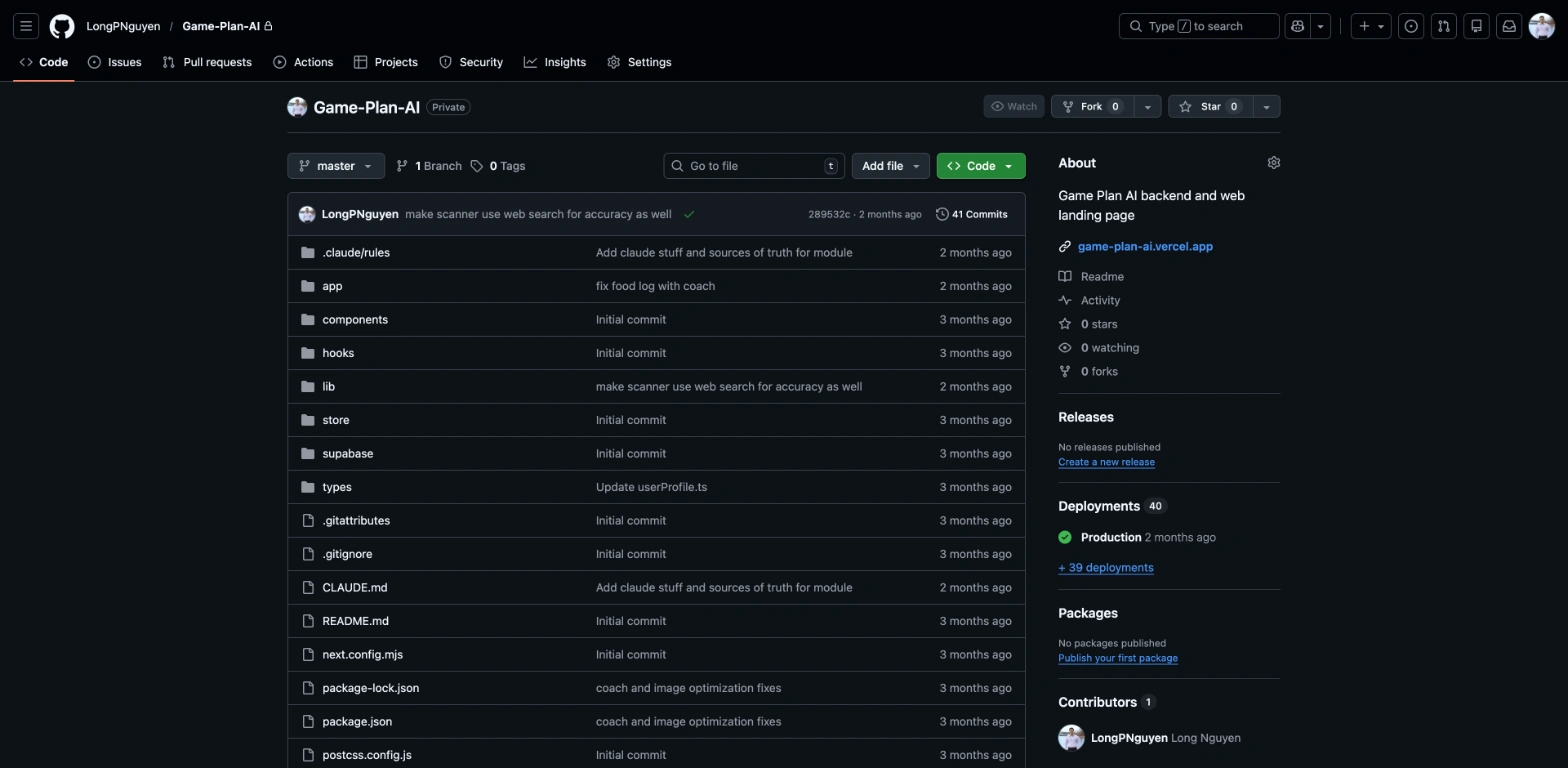Viewport: 1568px width, 768px height.
Task: Click the Go to file search field
Action: click(x=753, y=166)
